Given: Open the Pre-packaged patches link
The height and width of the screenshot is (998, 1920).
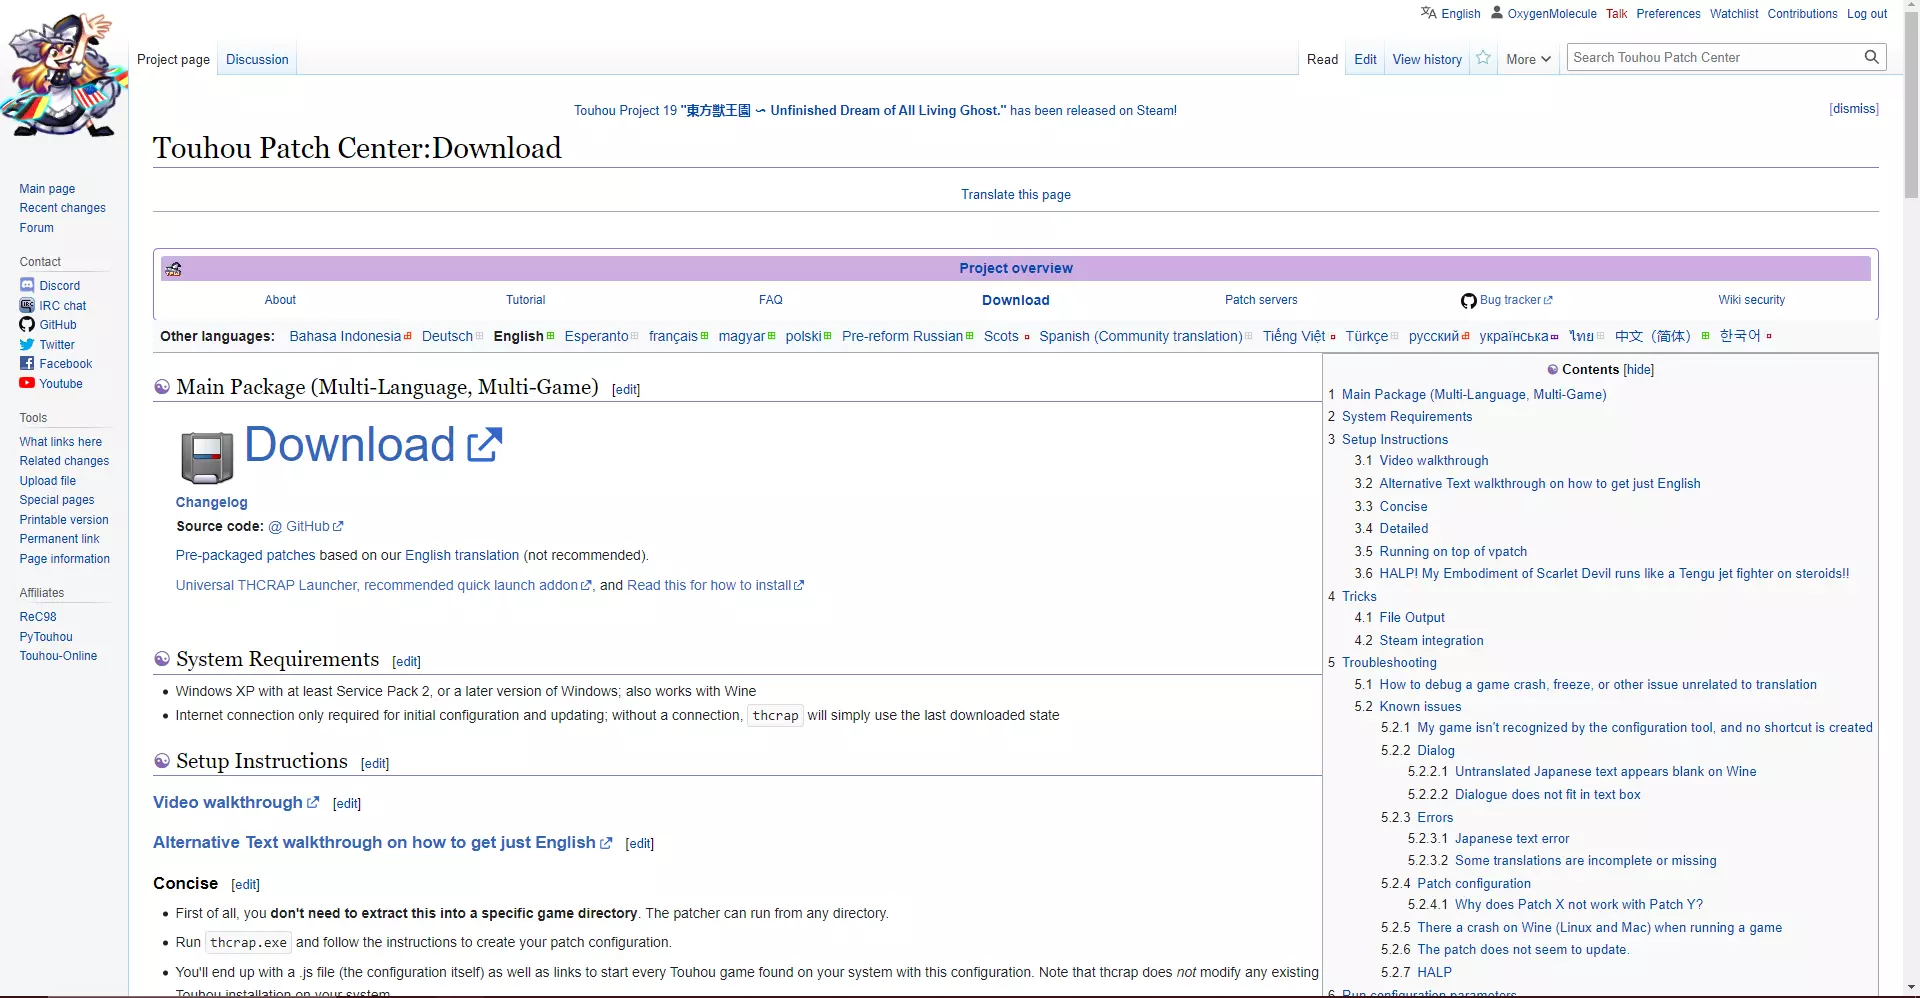Looking at the screenshot, I should click(245, 556).
